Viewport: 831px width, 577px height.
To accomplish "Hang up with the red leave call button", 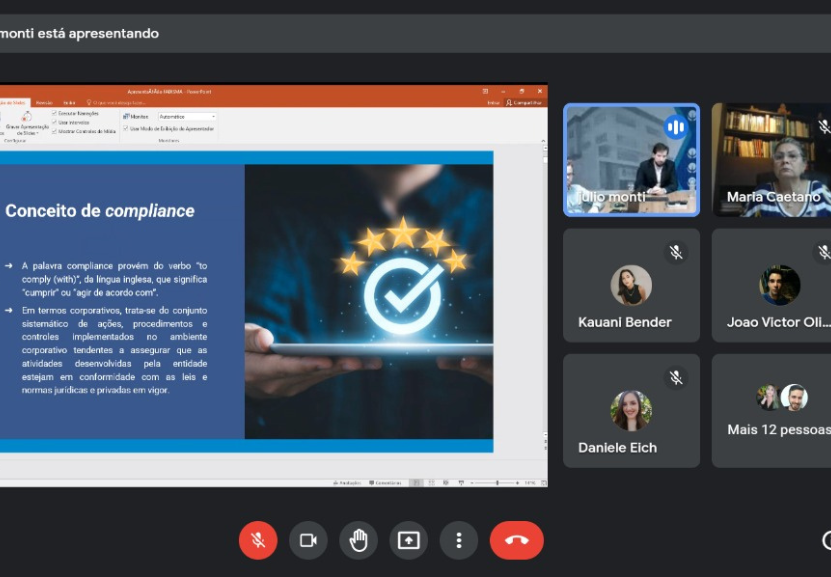I will pyautogui.click(x=516, y=540).
